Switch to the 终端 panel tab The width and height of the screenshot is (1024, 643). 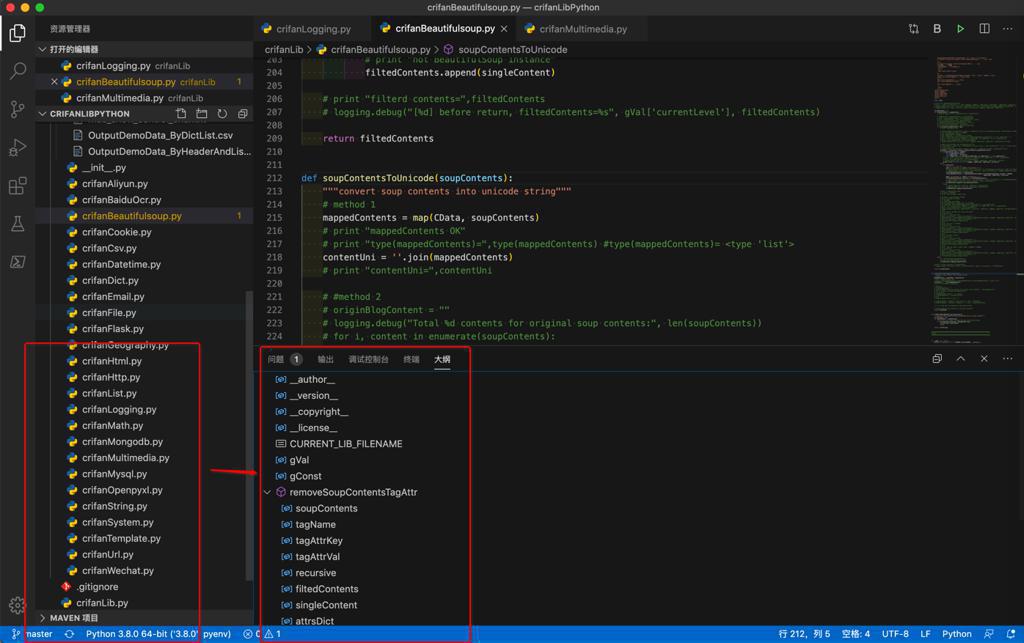click(x=411, y=359)
